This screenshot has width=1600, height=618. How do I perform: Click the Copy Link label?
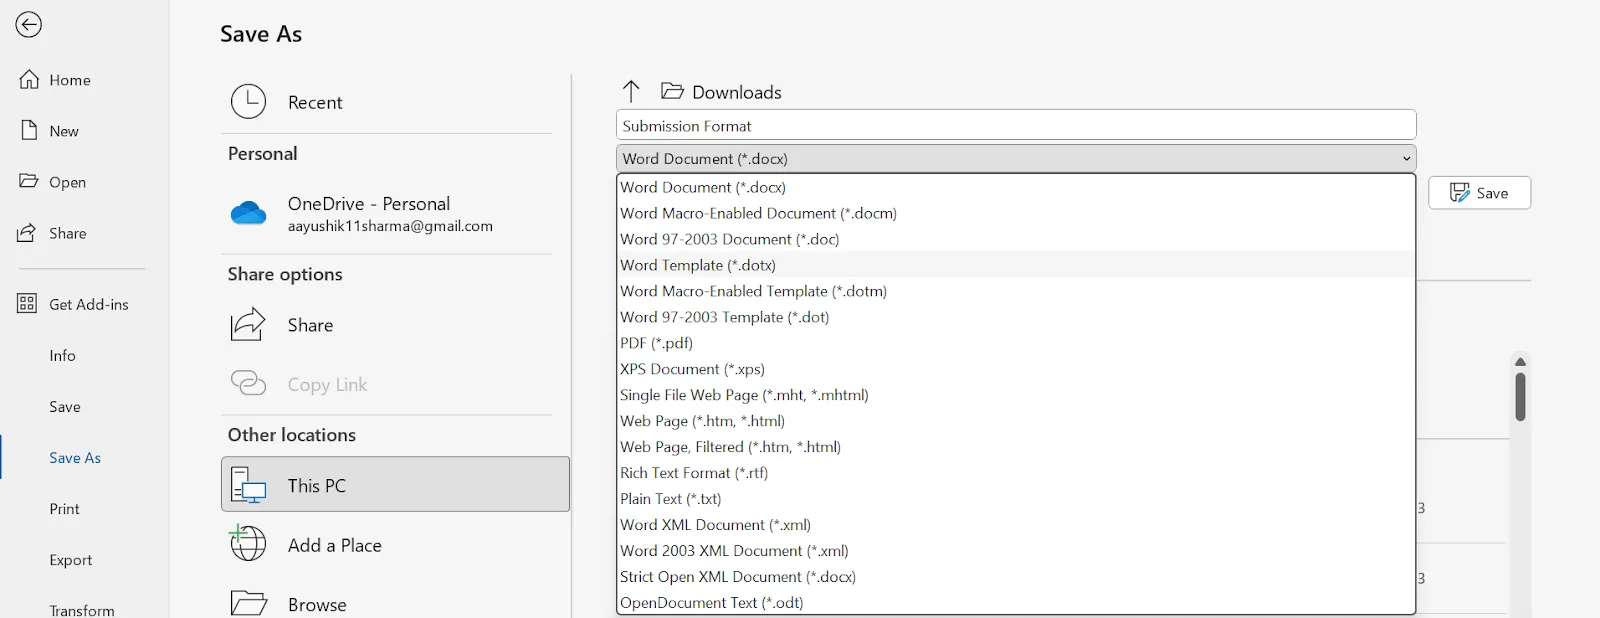click(327, 385)
